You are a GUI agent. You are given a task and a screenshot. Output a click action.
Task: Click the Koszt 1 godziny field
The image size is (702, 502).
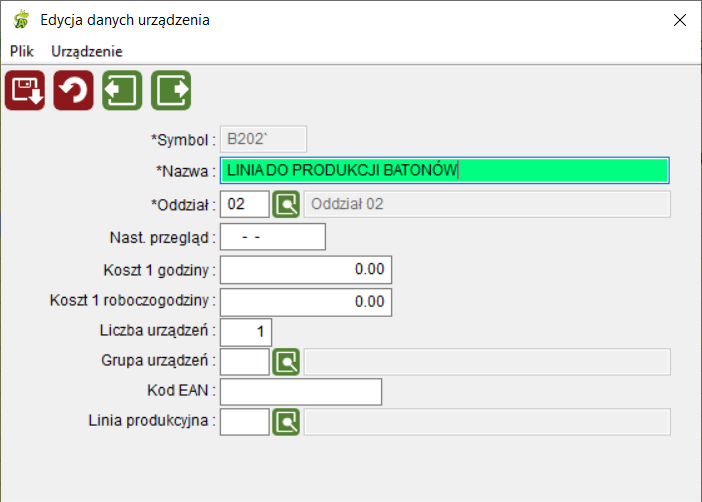[306, 270]
